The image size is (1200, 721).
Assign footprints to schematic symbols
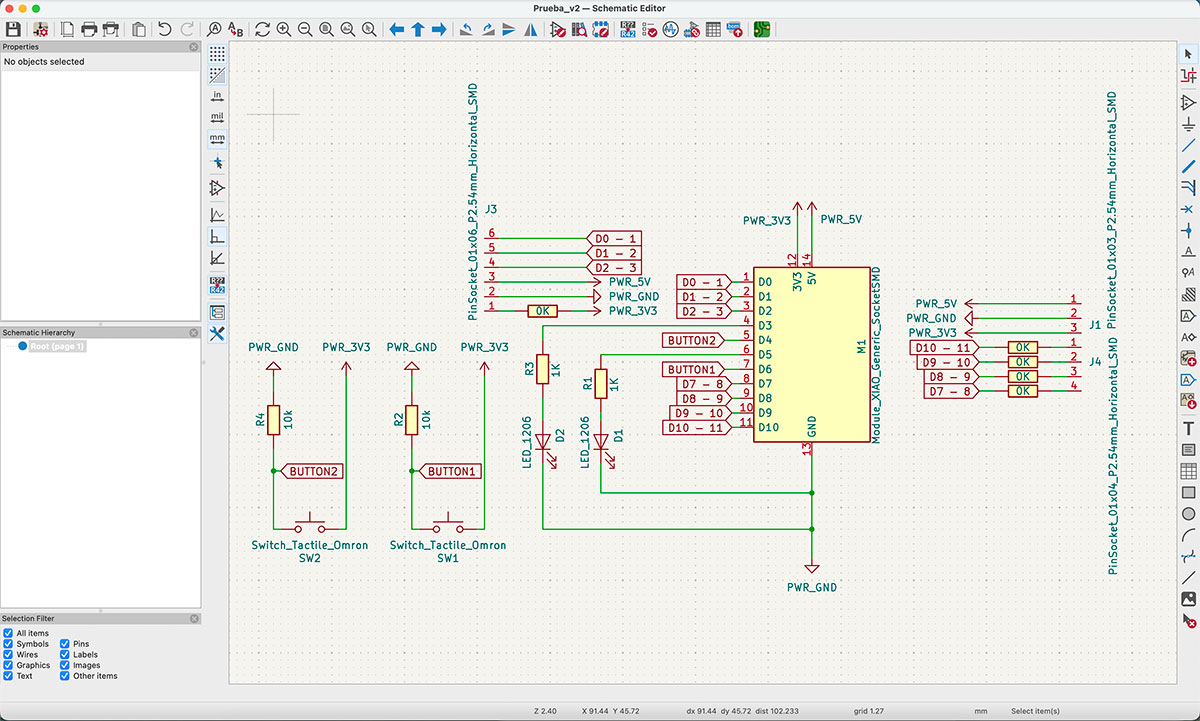tap(691, 29)
